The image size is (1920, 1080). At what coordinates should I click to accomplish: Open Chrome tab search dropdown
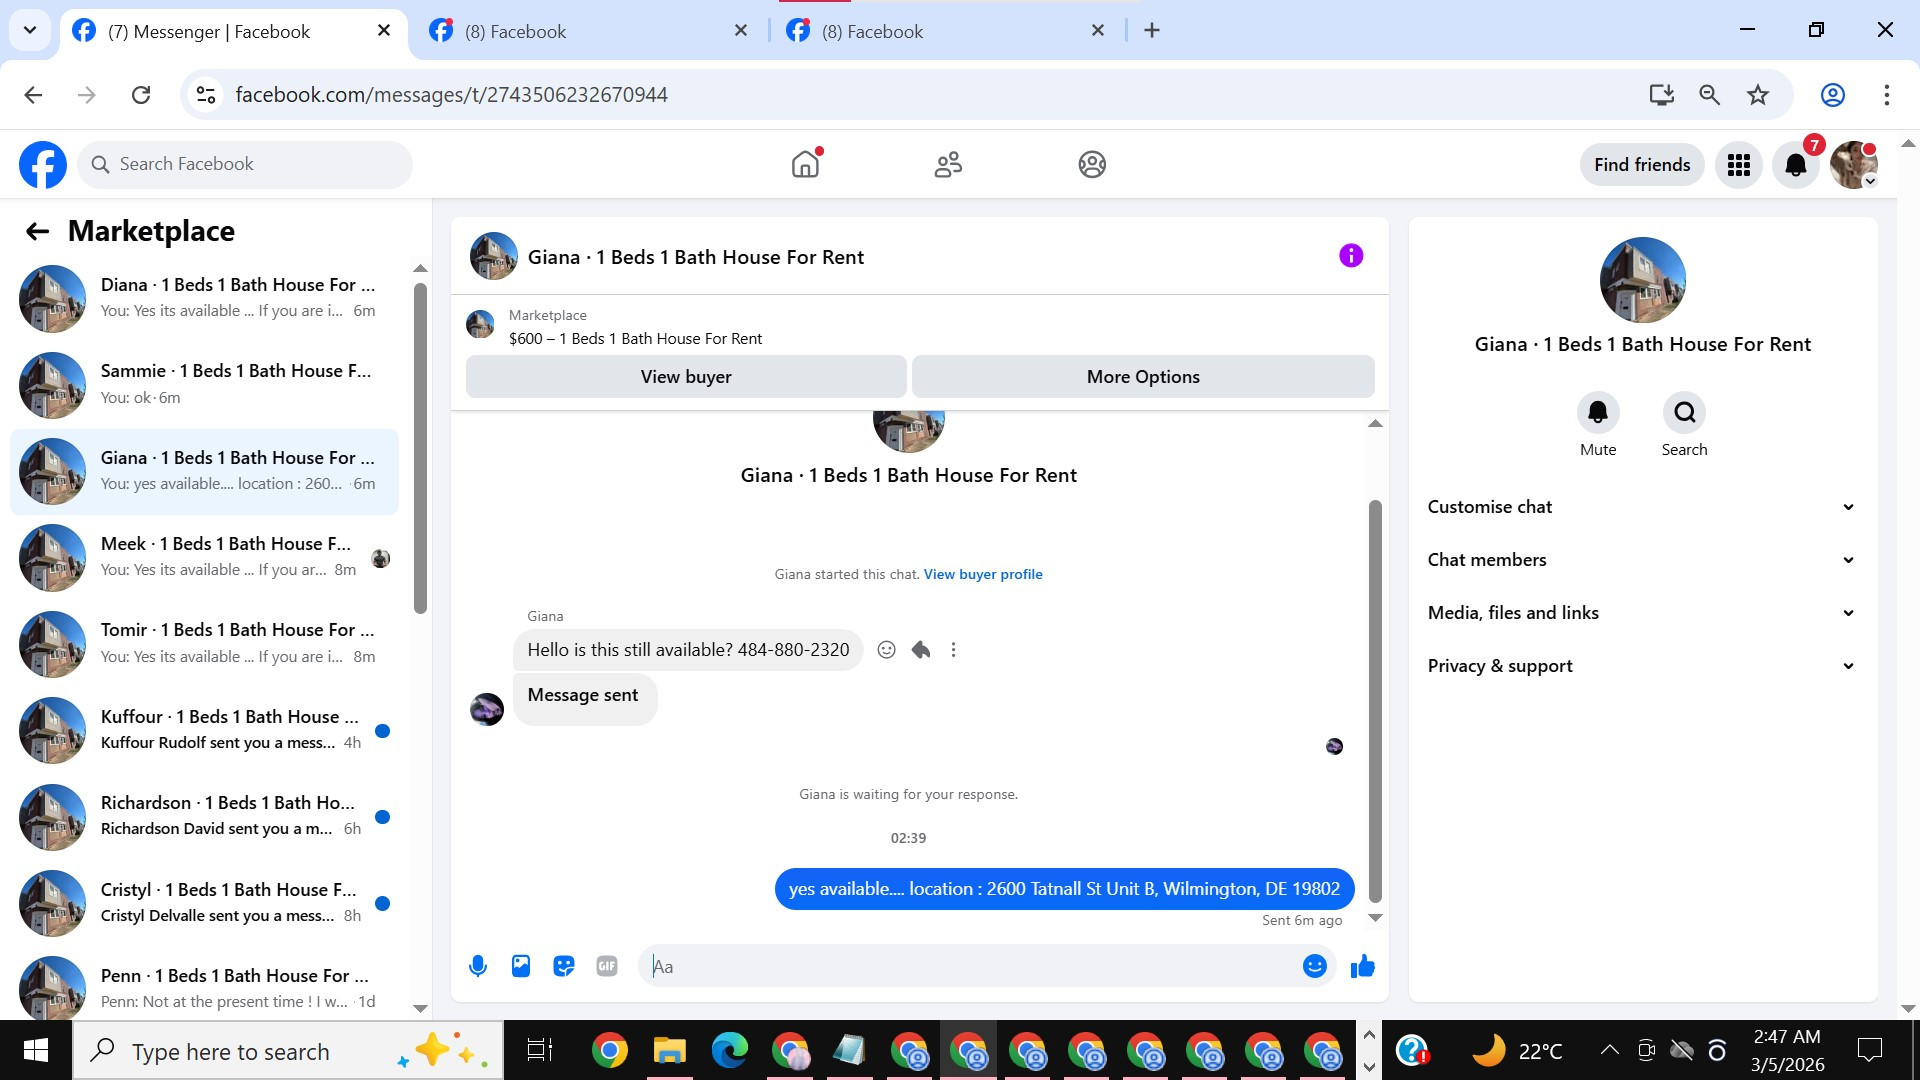[x=30, y=30]
